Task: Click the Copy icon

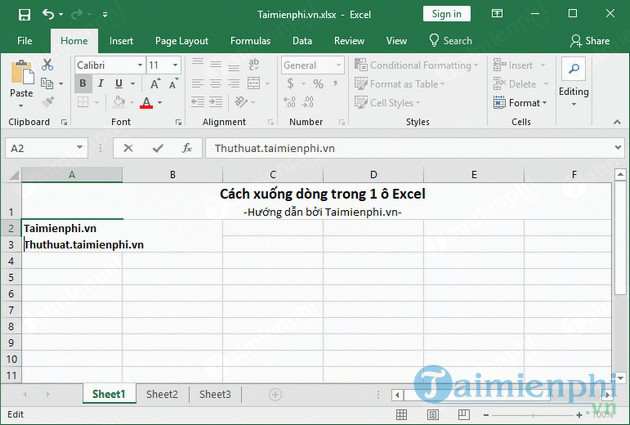Action: coord(47,83)
